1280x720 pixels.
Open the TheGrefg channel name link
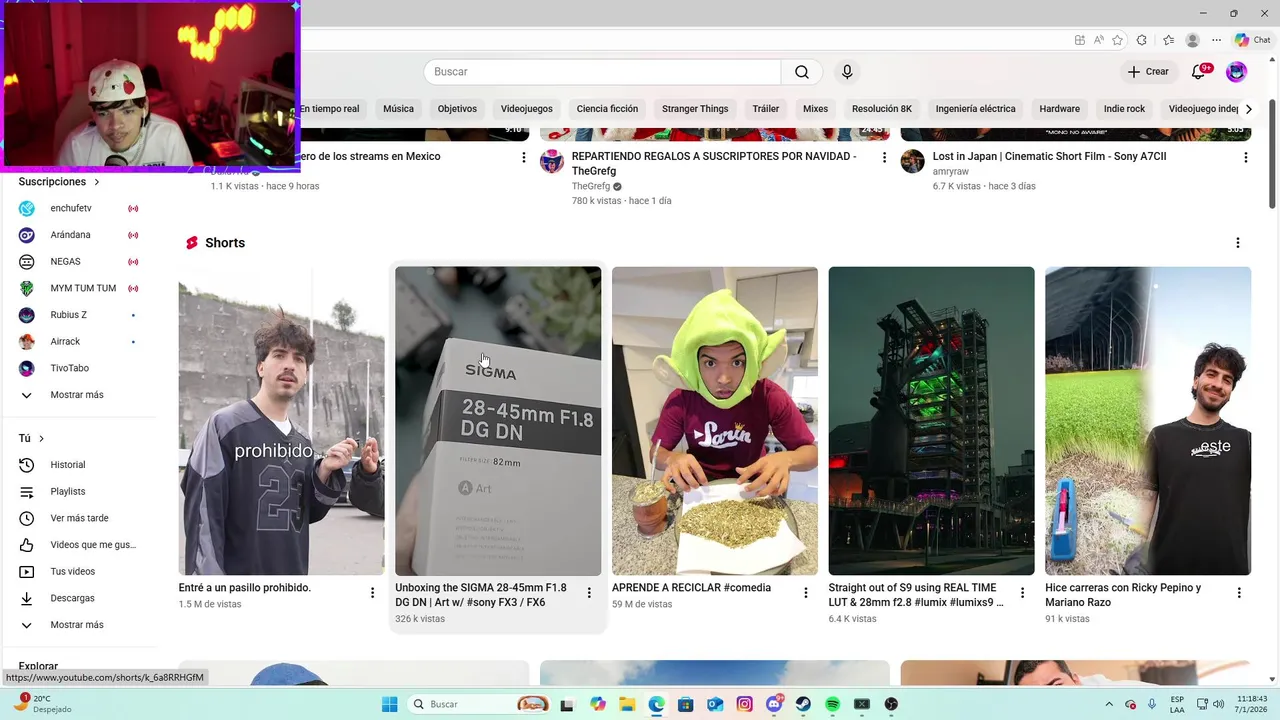click(x=591, y=186)
